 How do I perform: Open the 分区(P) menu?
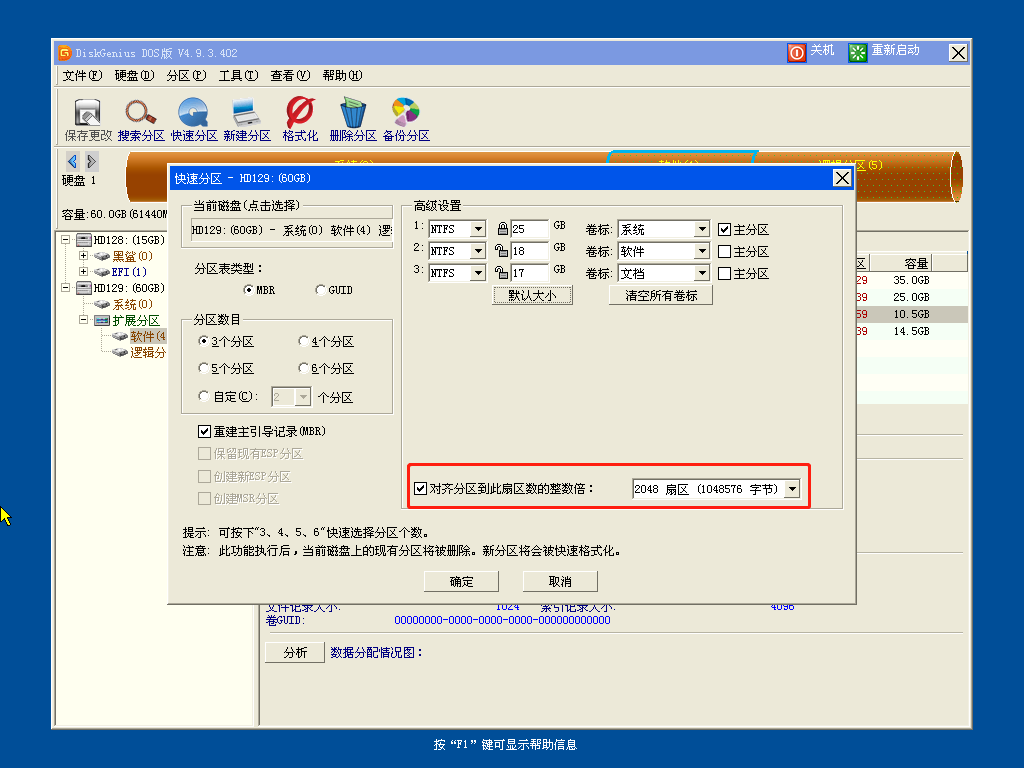(186, 76)
